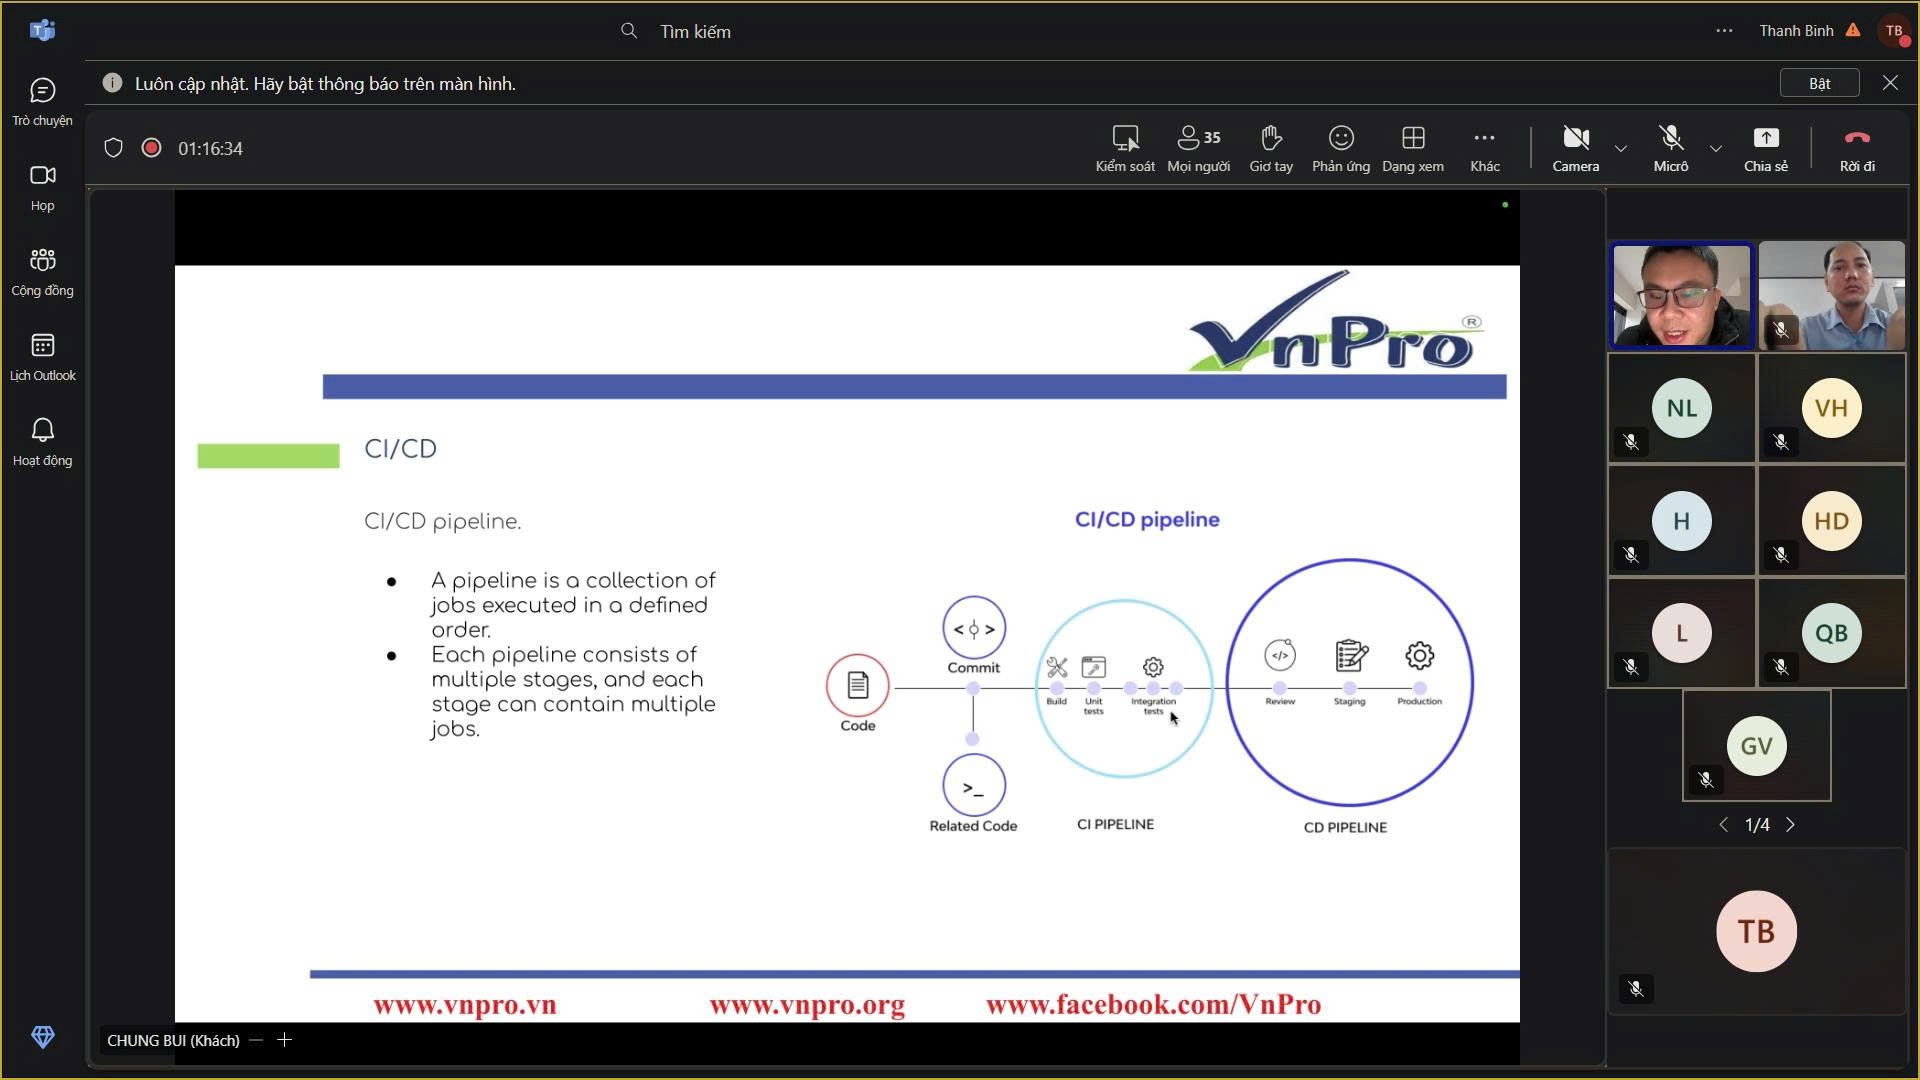Open Phản ứng reactions smiley

tap(1341, 138)
